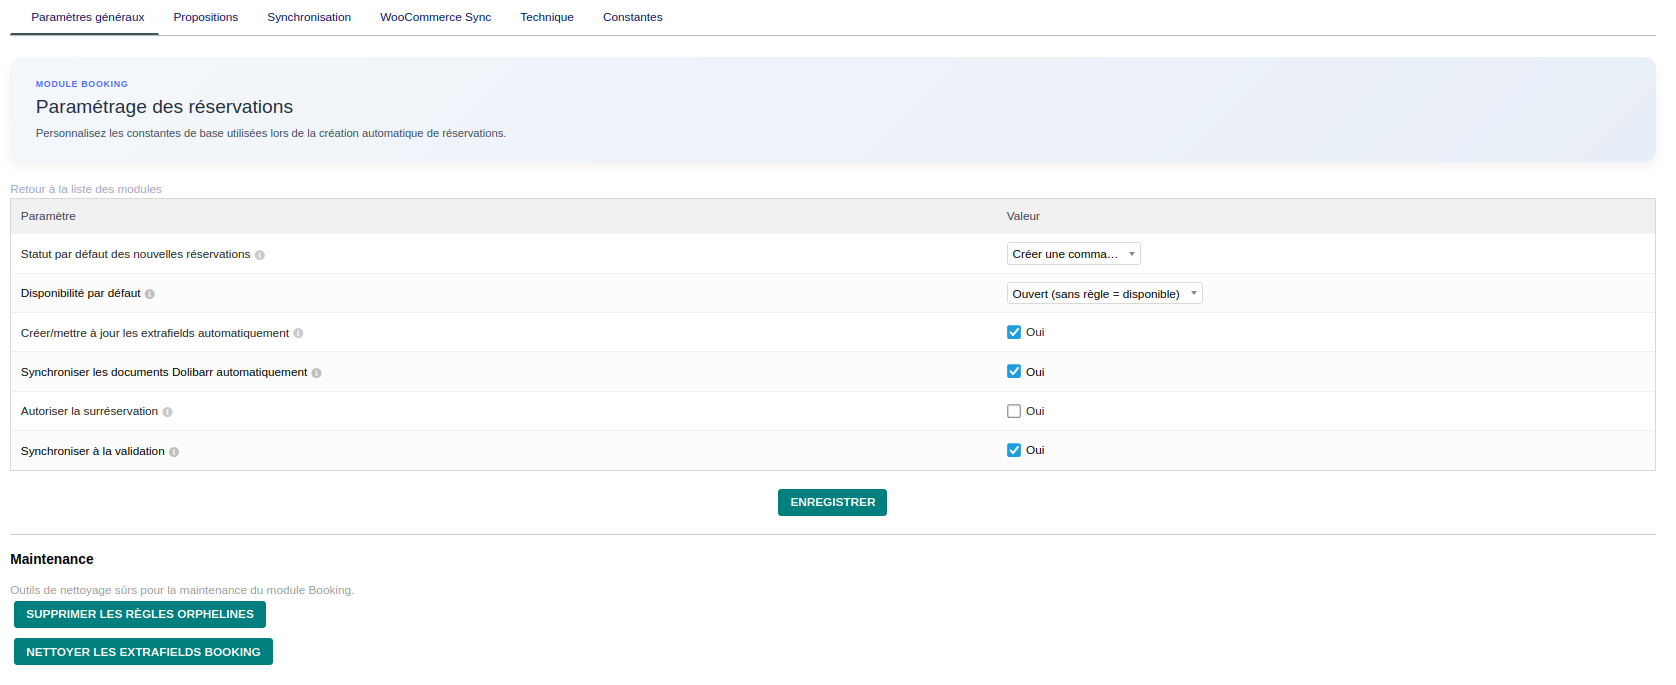The width and height of the screenshot is (1676, 685).
Task: Select the Technique tab
Action: [x=547, y=17]
